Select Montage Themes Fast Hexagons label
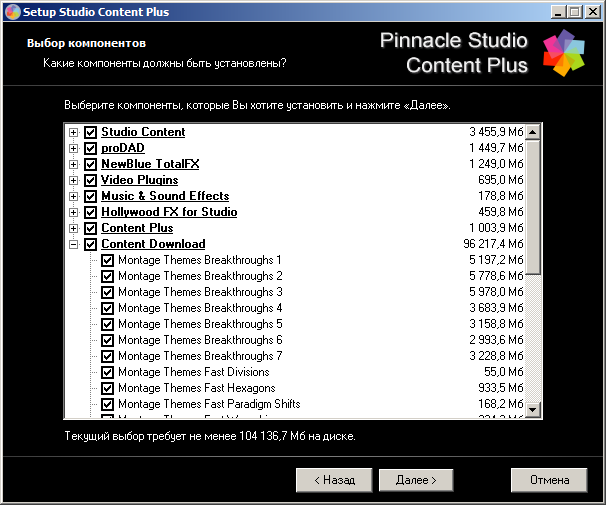606x505 pixels. tap(197, 388)
